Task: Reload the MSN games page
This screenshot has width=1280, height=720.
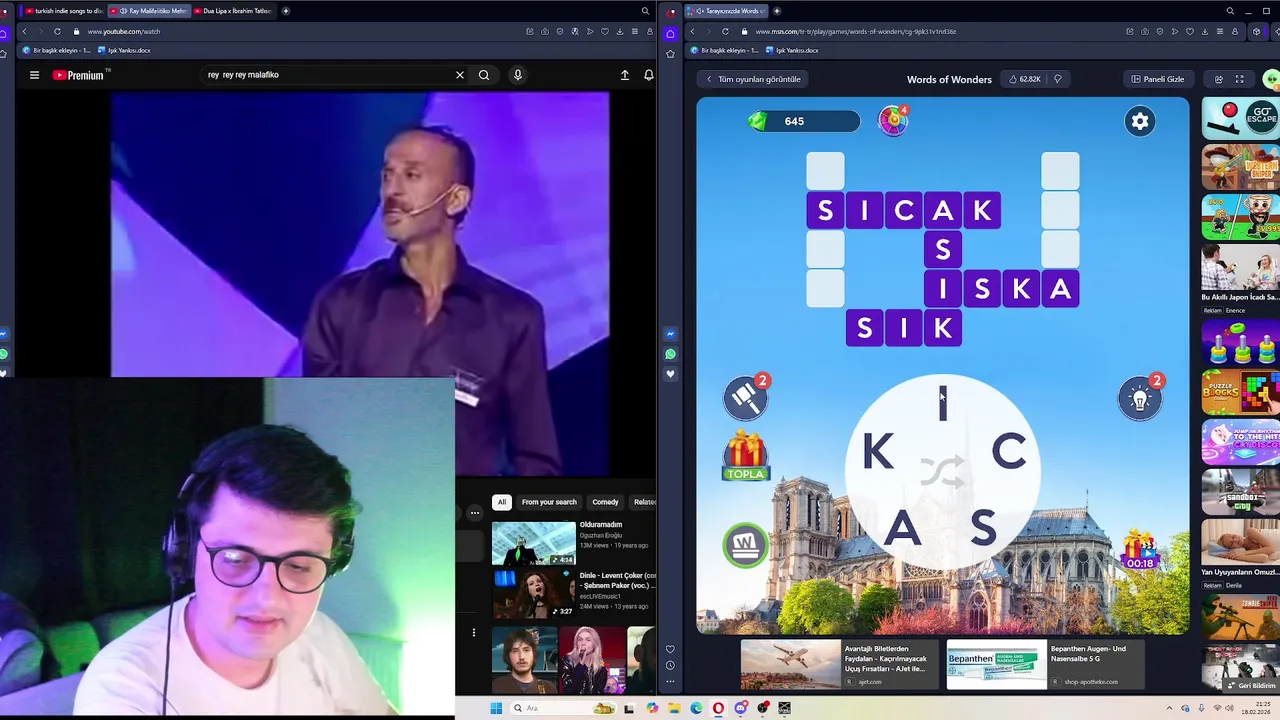Action: tap(725, 31)
